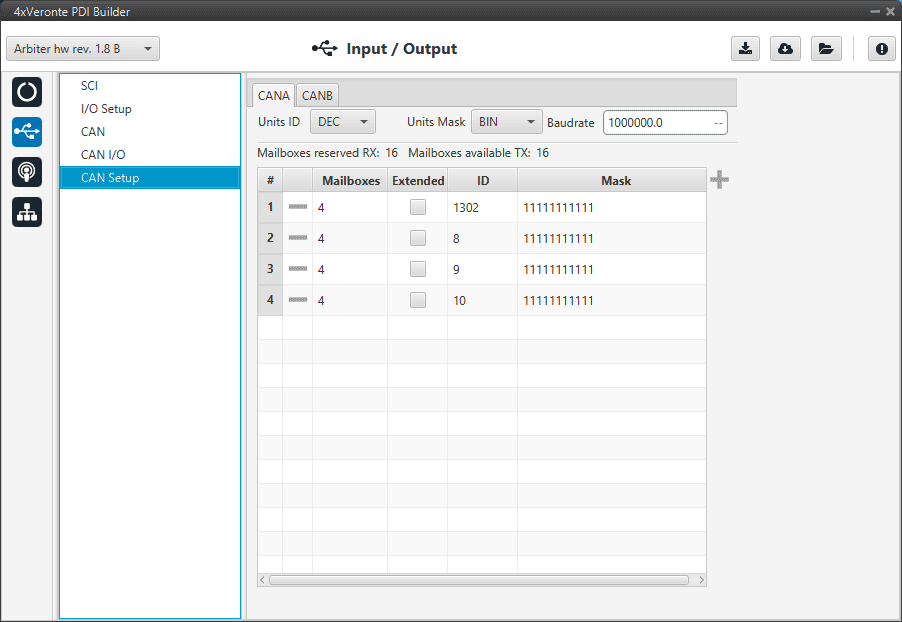
Task: Remove mailbox row 3 with minus icon
Action: pos(297,269)
